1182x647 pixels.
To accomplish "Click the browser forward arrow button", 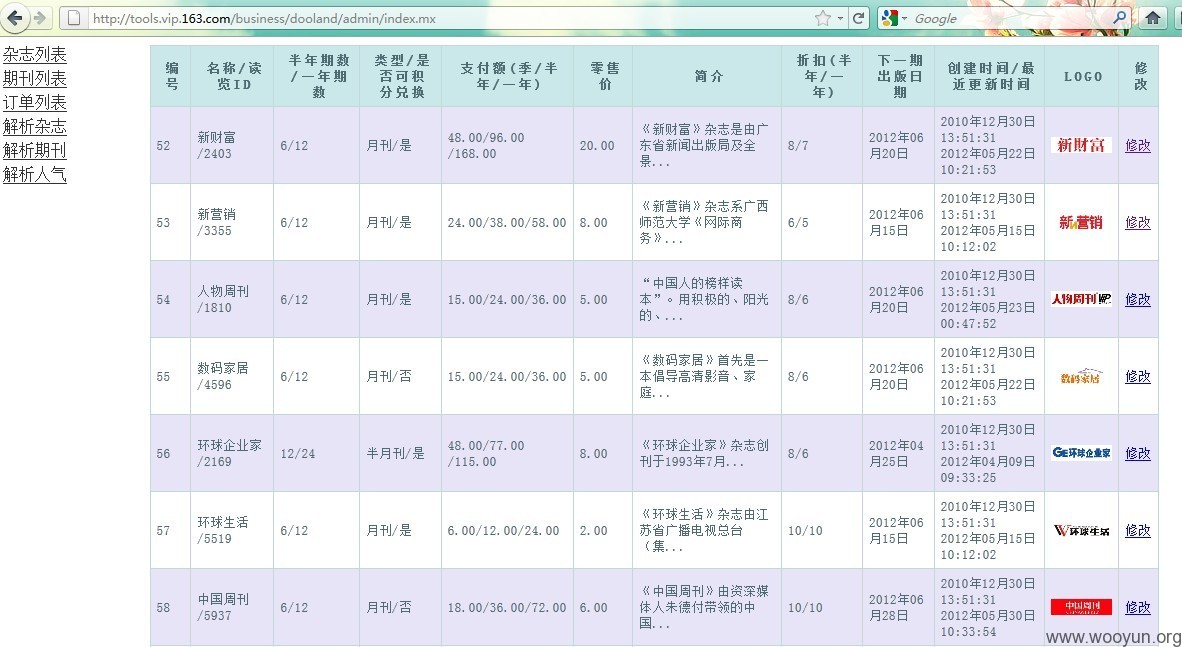I will (x=41, y=17).
